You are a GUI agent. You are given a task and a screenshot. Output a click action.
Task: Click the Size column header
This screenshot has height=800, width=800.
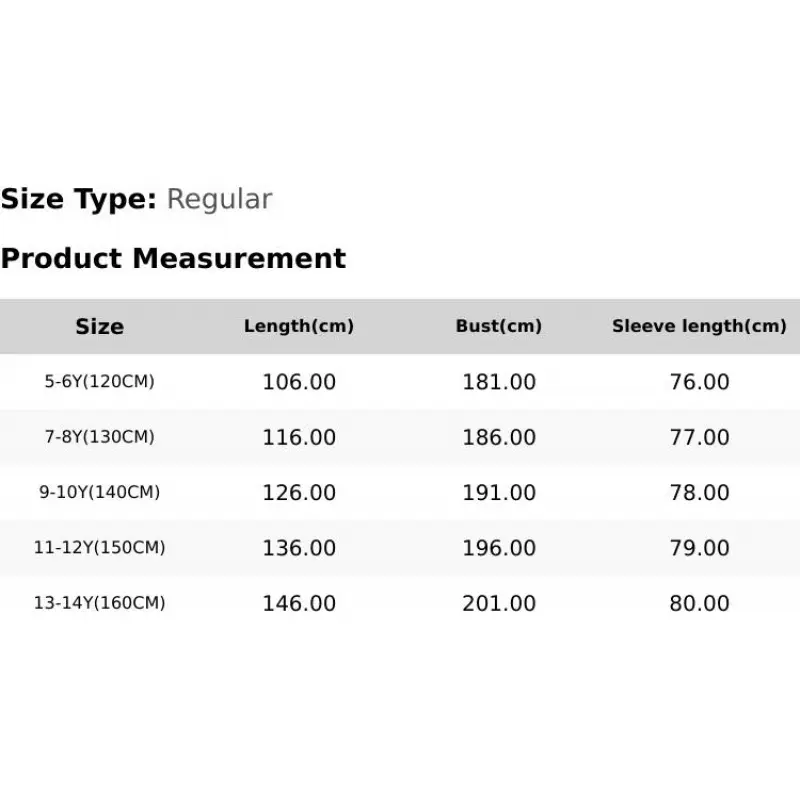click(x=99, y=327)
